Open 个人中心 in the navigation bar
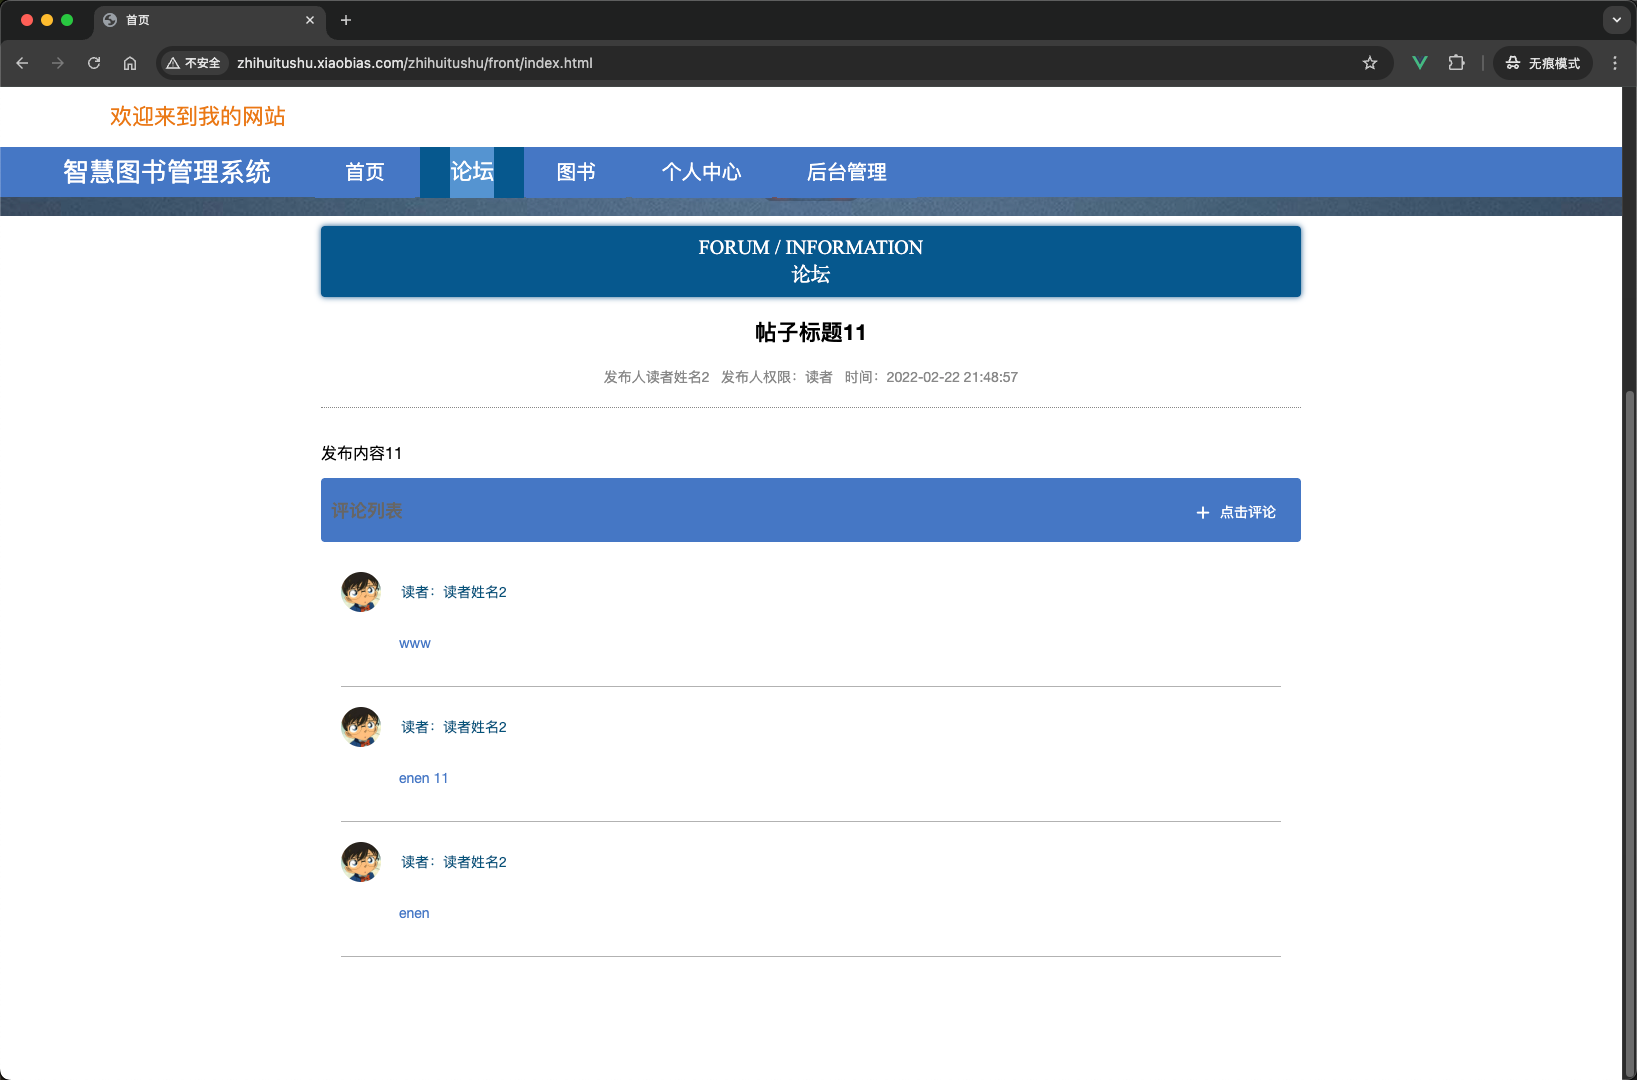This screenshot has width=1637, height=1080. coord(701,172)
